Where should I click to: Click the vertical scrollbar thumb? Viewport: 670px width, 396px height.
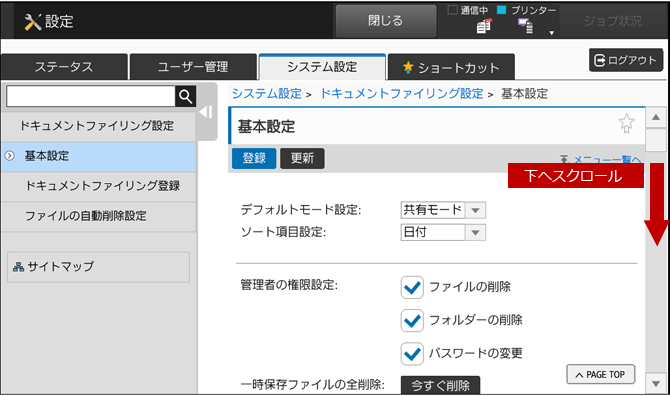click(655, 140)
